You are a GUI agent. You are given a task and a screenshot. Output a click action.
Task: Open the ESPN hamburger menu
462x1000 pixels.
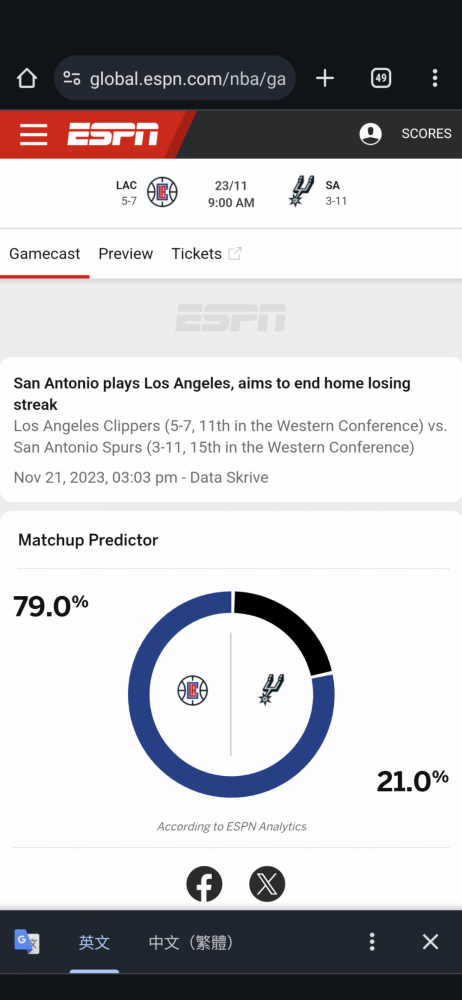pos(33,135)
